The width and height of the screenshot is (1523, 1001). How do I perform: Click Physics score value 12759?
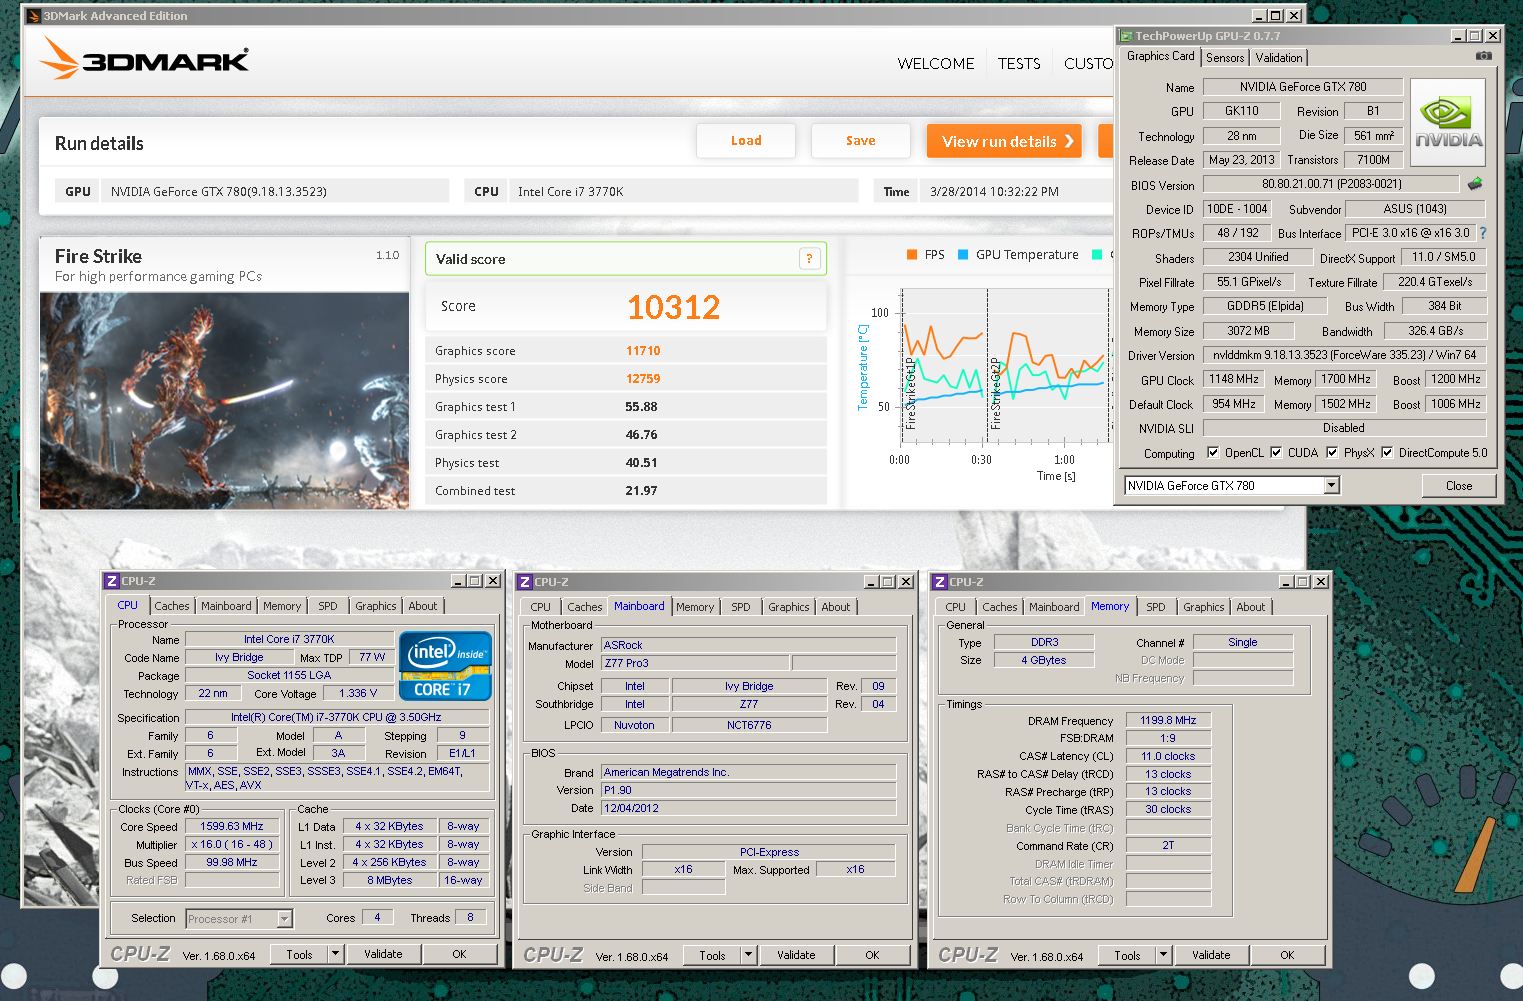tap(643, 379)
